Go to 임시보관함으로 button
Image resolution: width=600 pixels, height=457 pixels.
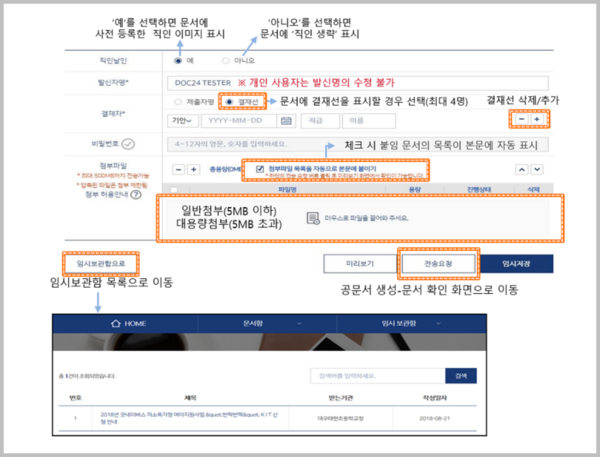[101, 263]
